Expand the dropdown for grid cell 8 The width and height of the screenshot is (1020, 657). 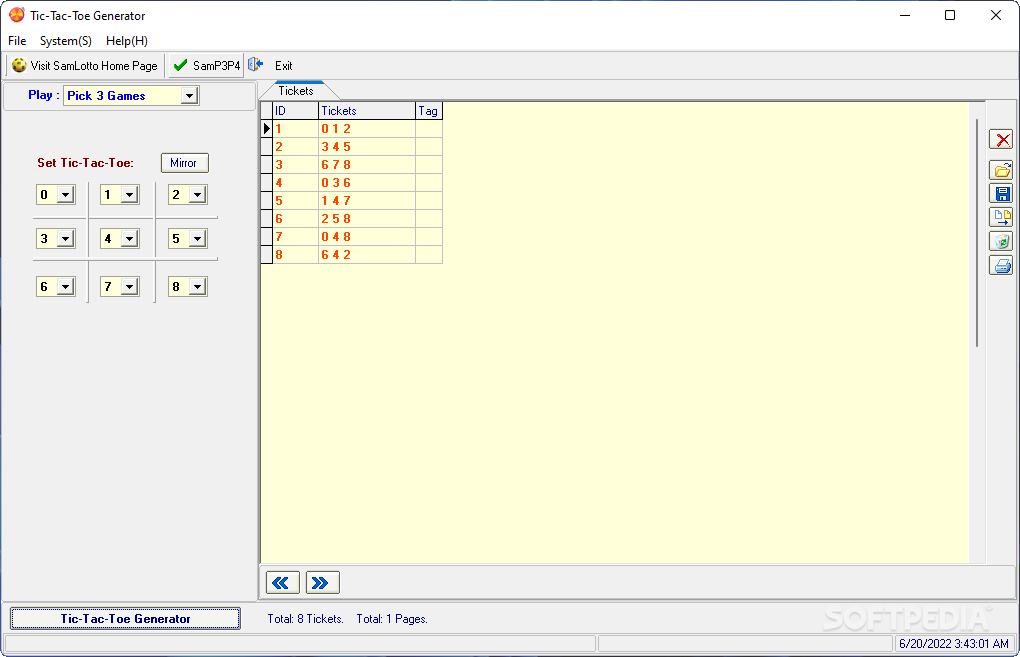[x=197, y=287]
